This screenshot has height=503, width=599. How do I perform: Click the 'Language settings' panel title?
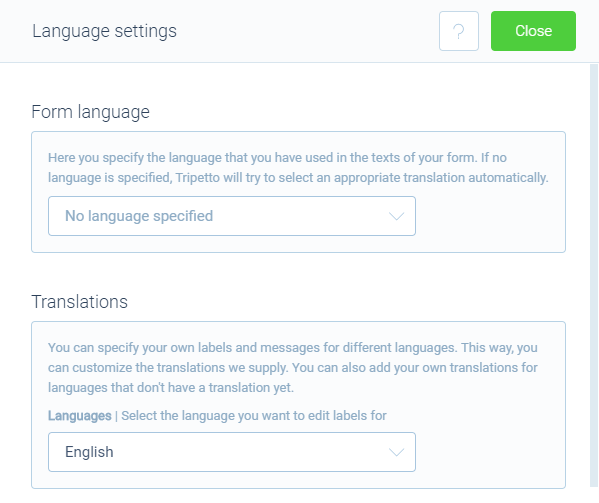click(x=104, y=31)
